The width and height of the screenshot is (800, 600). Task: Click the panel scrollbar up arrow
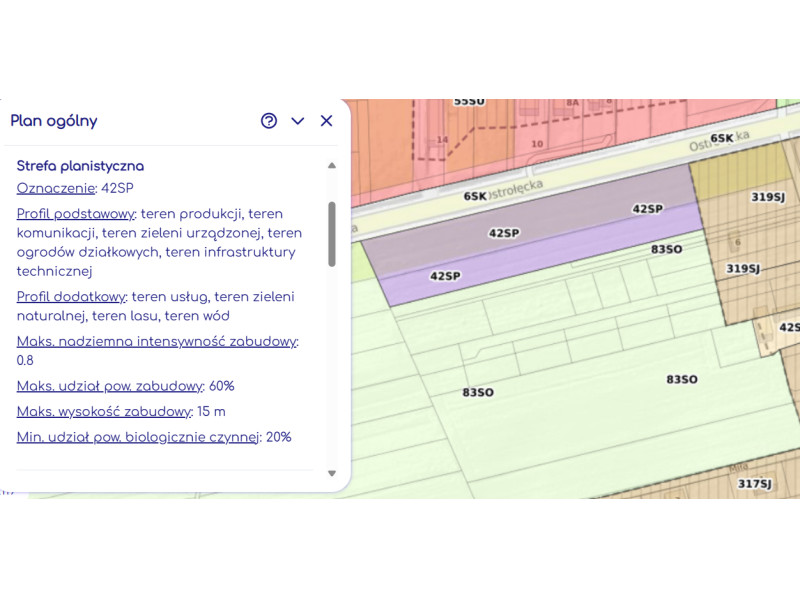(x=332, y=165)
